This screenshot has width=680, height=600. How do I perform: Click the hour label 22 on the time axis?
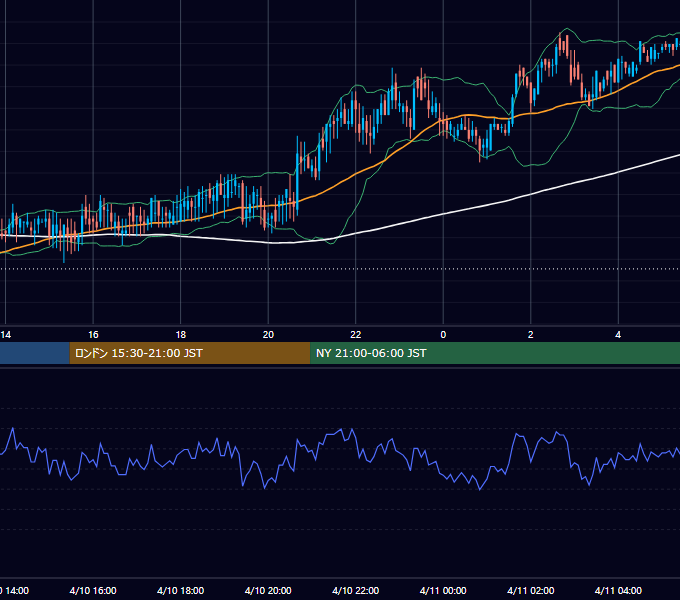(x=356, y=335)
